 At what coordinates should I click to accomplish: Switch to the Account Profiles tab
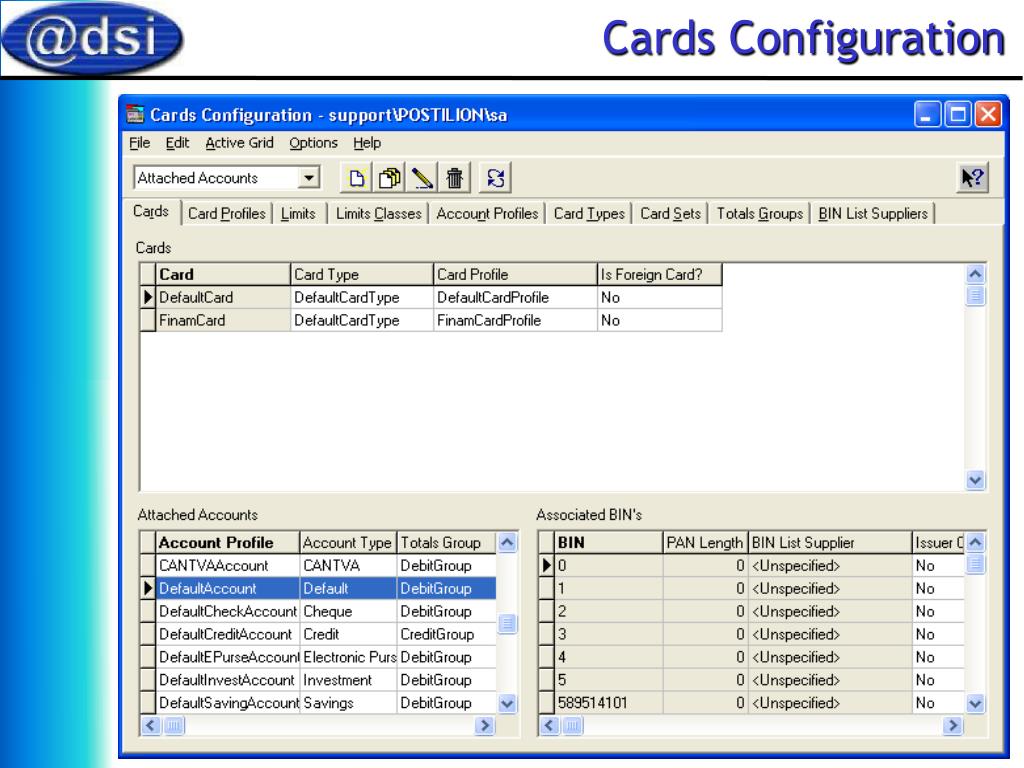click(x=487, y=214)
